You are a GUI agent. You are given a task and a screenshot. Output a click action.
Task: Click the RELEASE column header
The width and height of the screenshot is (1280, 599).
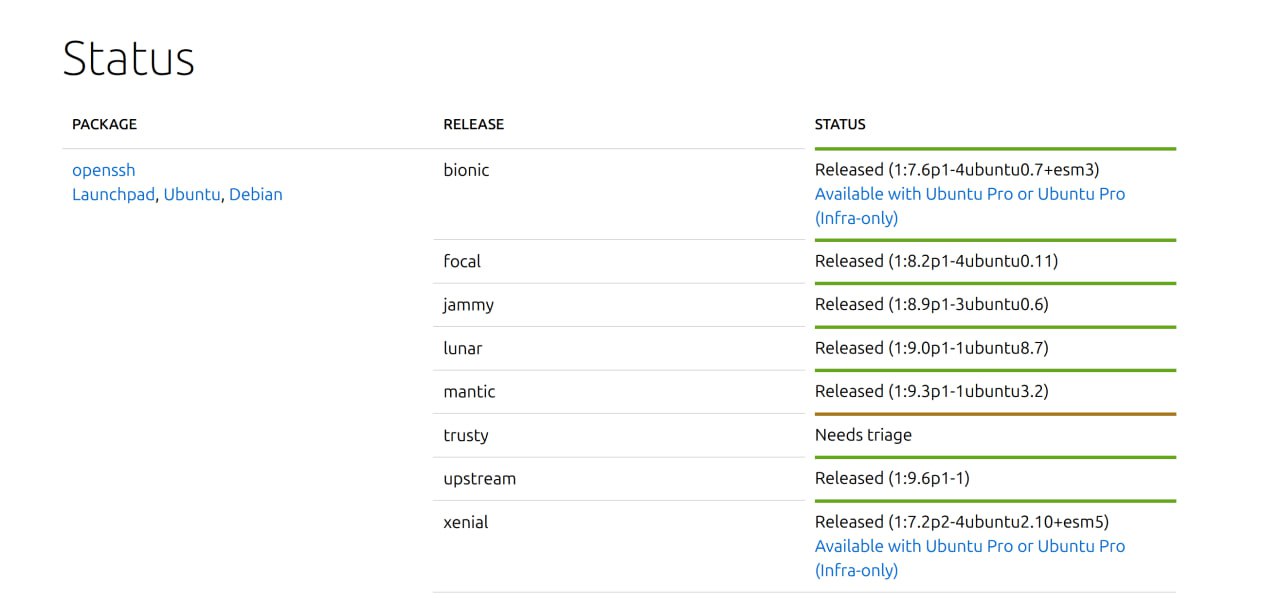(x=473, y=124)
